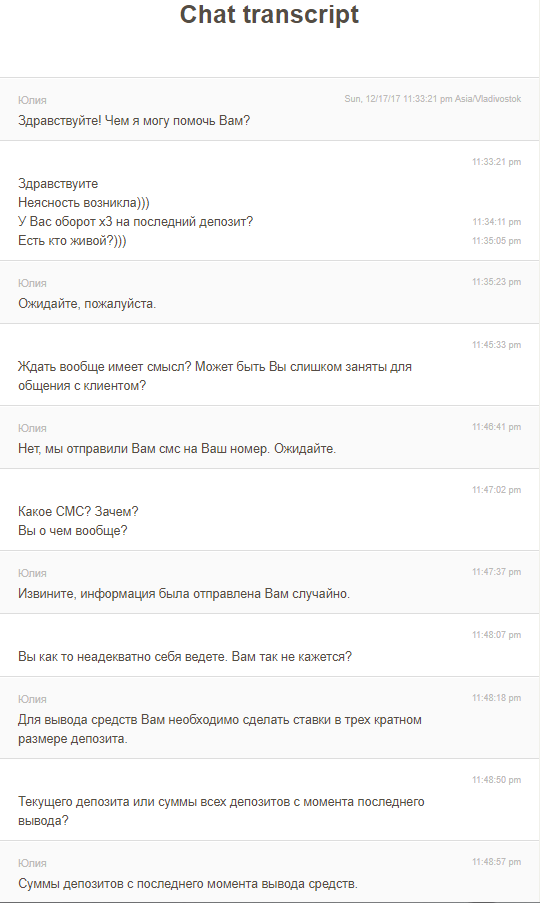
Task: Click the first message timestamp with Asia/Vladivostok
Action: 432,99
